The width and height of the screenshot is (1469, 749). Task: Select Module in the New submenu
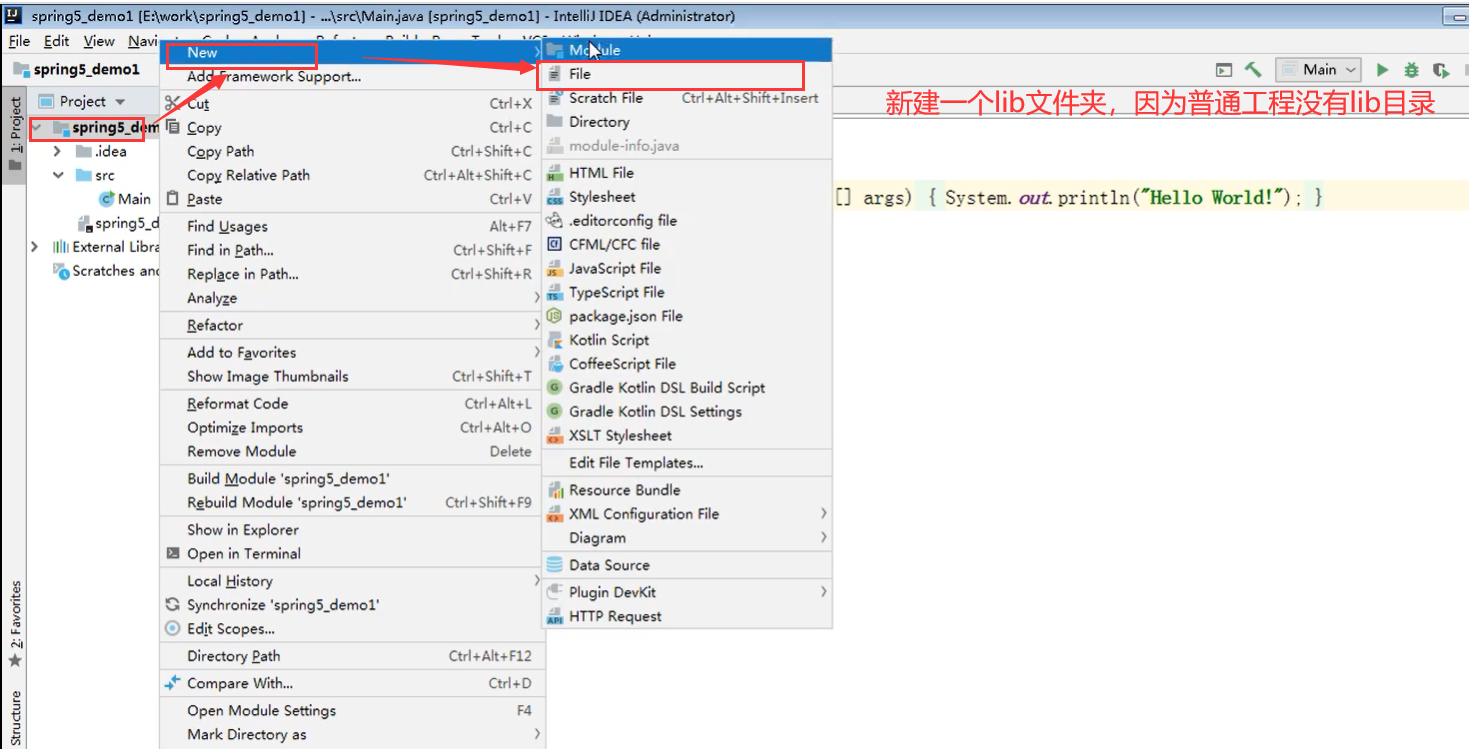click(687, 50)
